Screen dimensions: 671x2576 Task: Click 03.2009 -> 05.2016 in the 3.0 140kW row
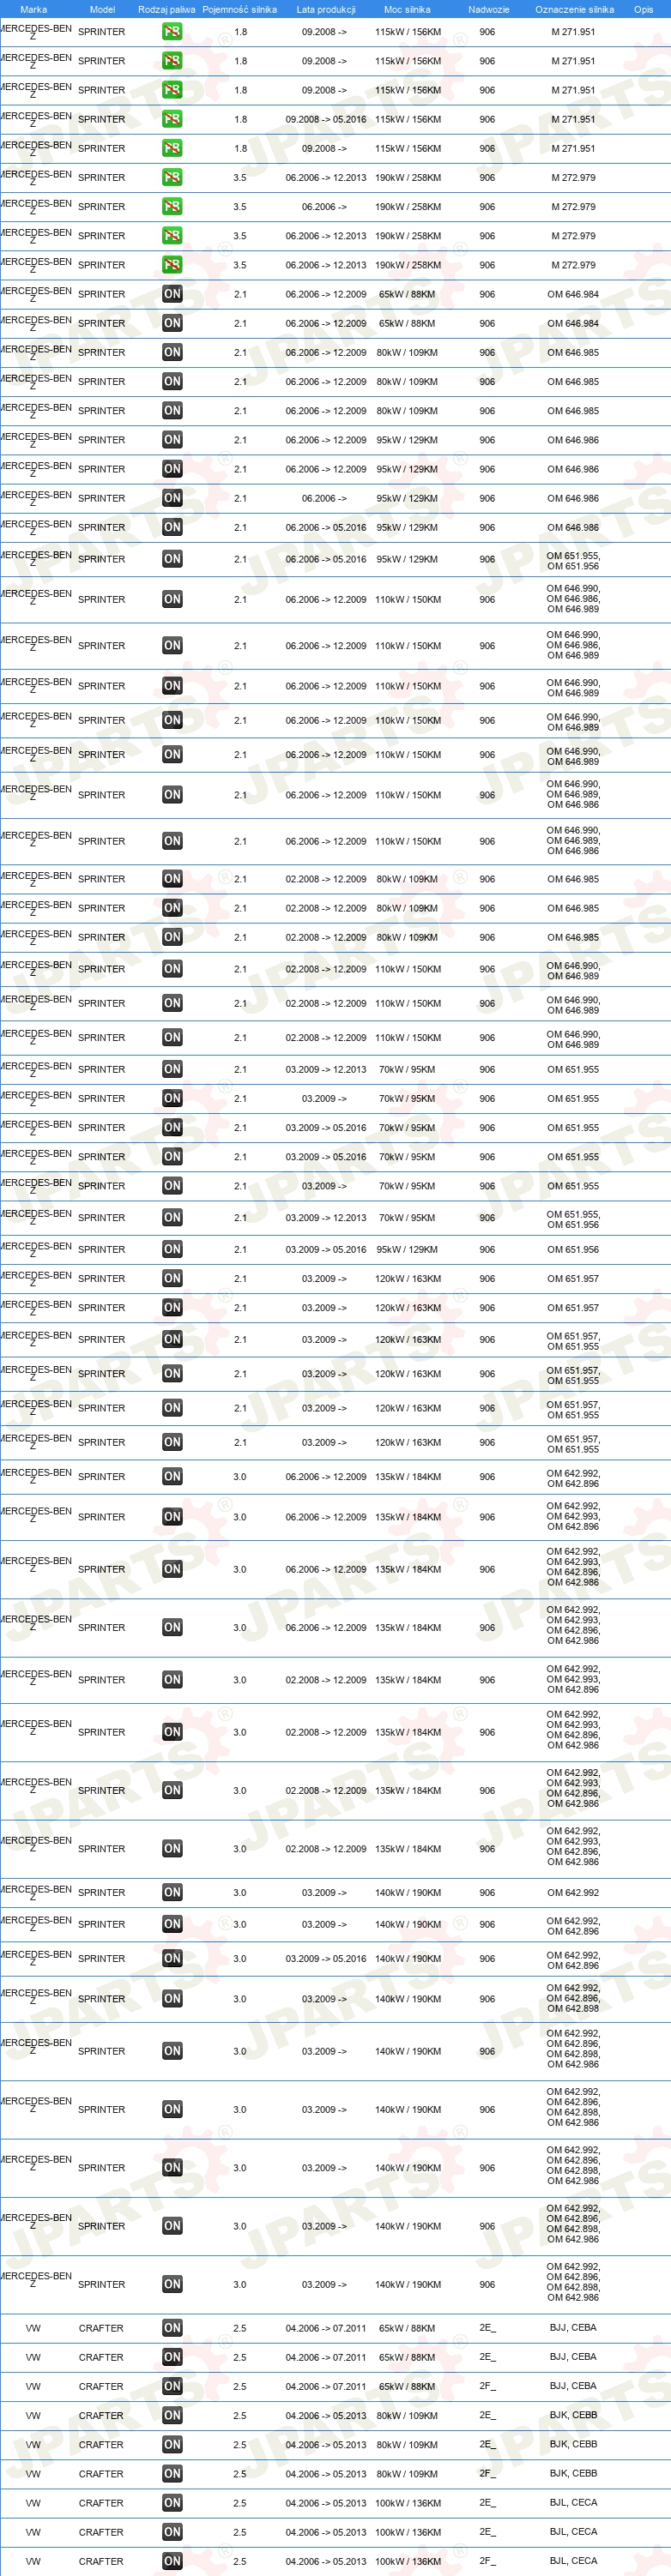coord(326,1958)
